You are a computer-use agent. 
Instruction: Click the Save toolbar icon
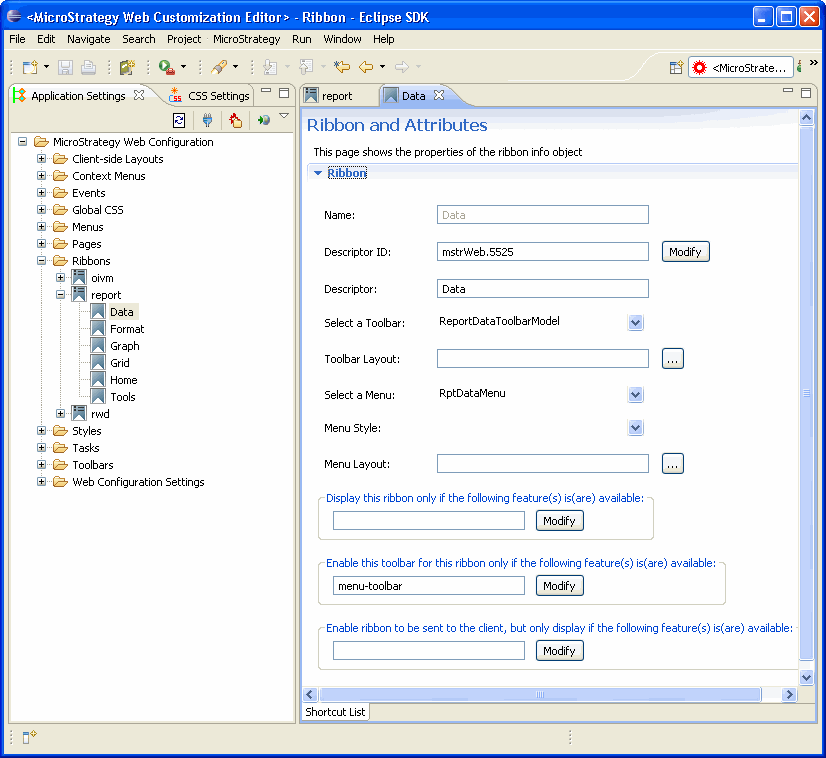[65, 67]
